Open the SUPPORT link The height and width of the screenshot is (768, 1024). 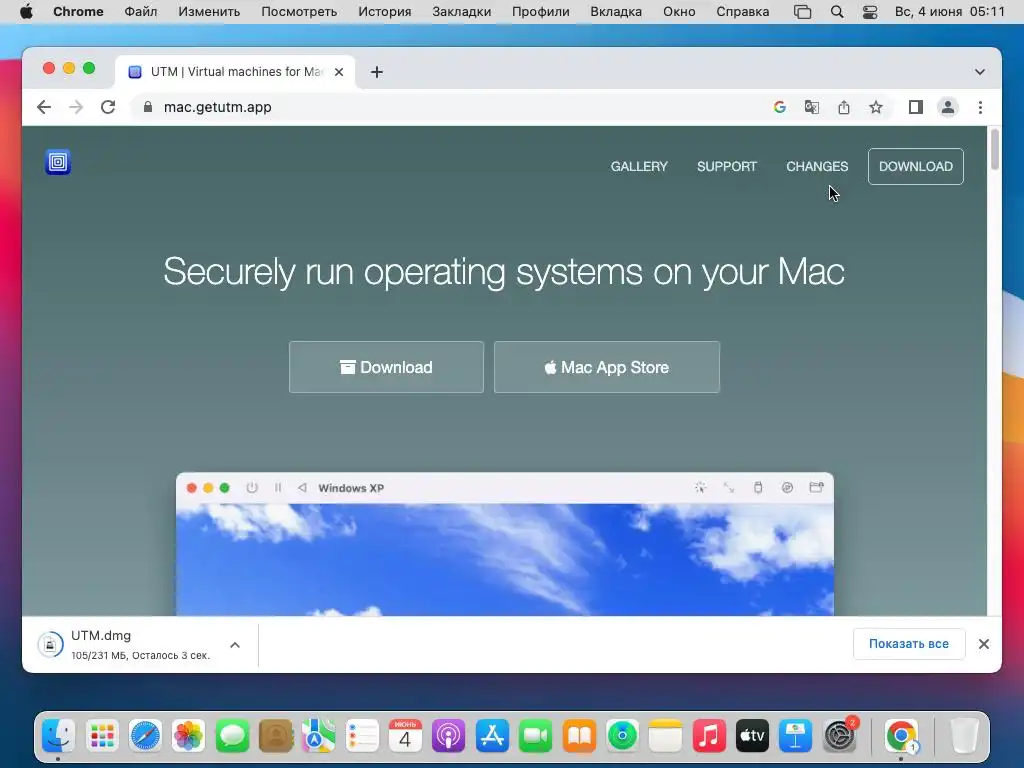(727, 167)
